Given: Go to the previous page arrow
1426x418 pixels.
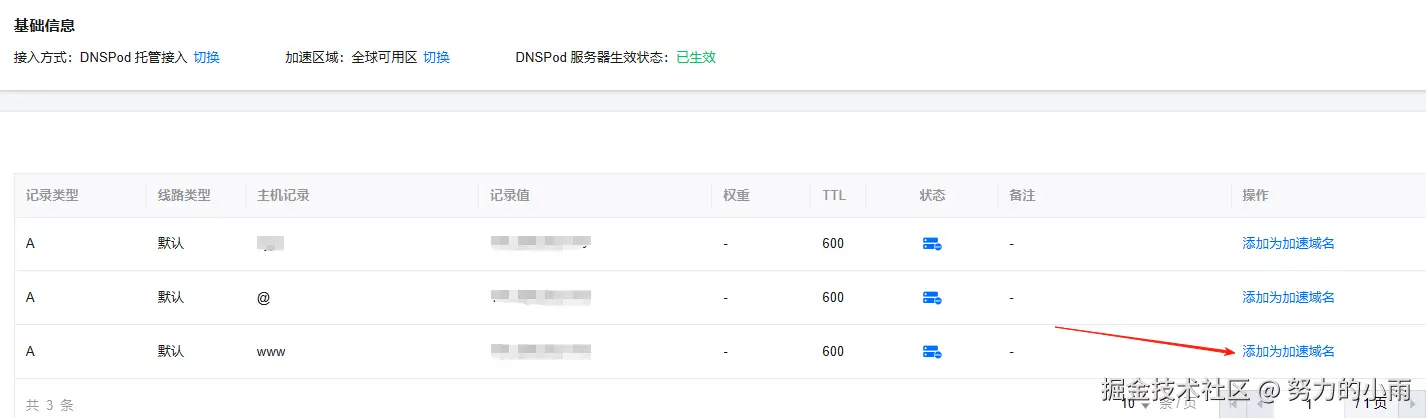Looking at the screenshot, I should coord(1260,404).
